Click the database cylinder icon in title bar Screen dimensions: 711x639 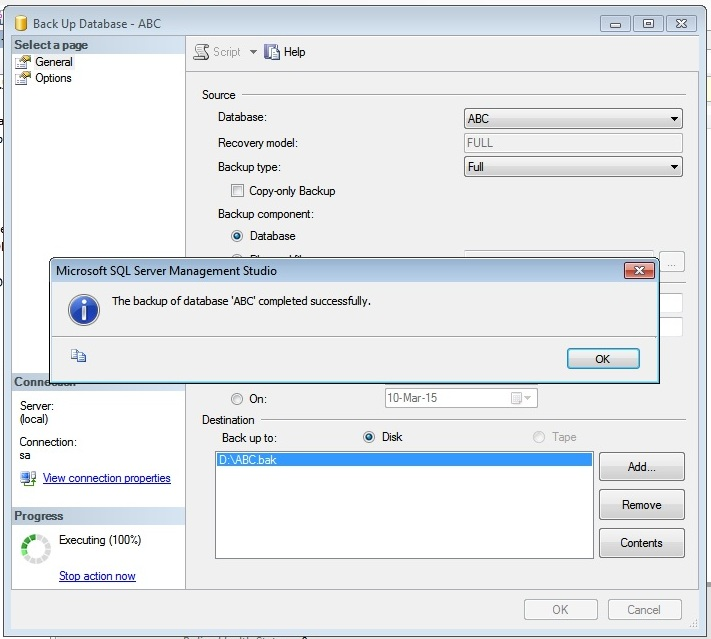(x=21, y=24)
